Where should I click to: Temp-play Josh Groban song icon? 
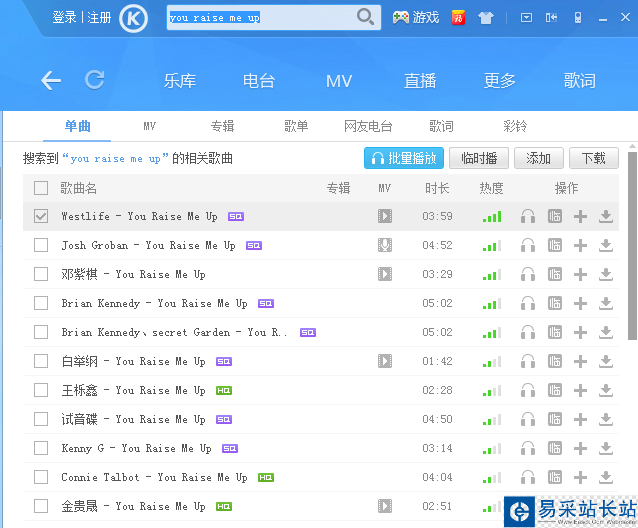(555, 245)
